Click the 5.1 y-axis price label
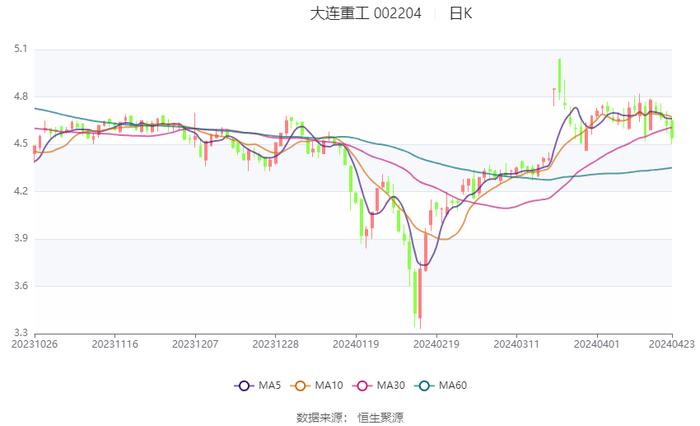Screen dimensions: 700x426 click(20, 49)
